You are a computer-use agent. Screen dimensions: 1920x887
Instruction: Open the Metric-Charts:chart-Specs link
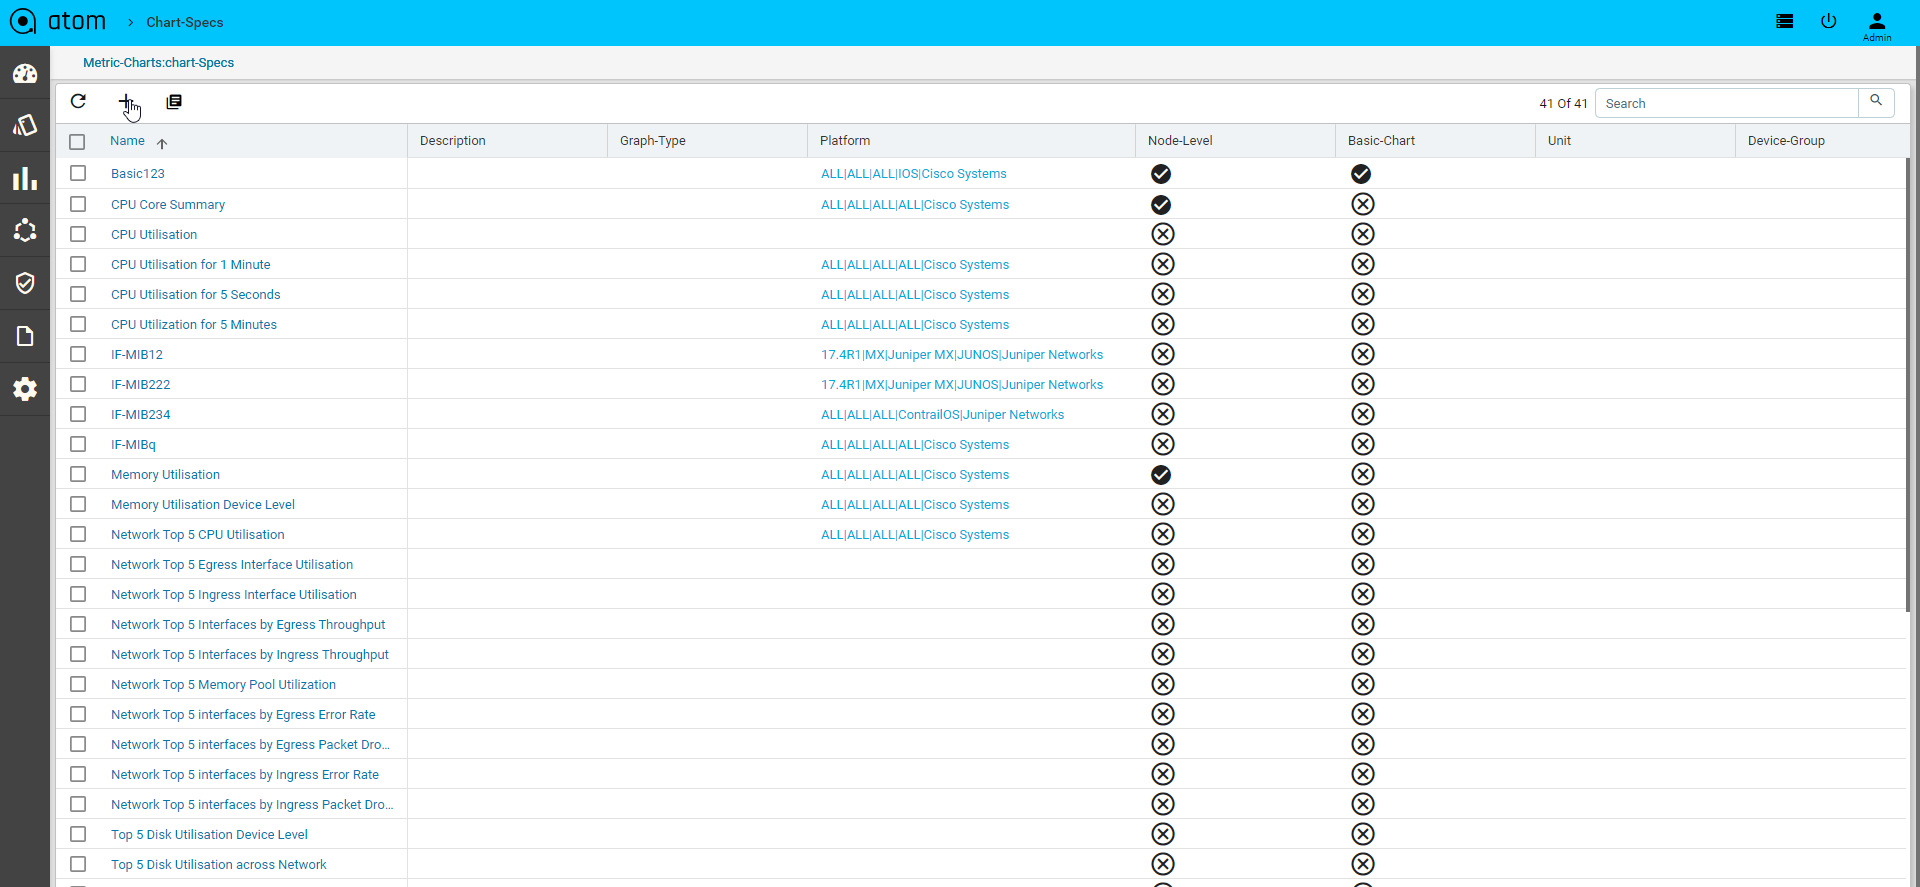[x=158, y=62]
